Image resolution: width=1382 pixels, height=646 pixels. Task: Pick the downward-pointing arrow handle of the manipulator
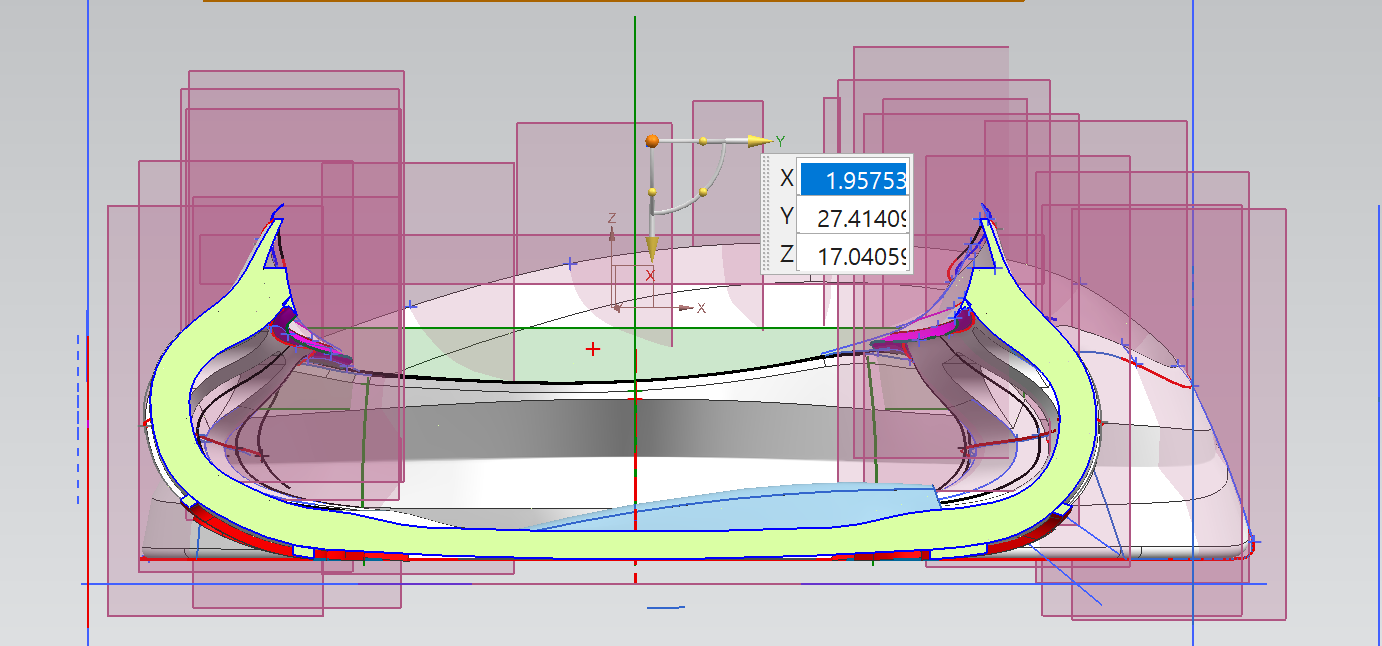pyautogui.click(x=651, y=249)
